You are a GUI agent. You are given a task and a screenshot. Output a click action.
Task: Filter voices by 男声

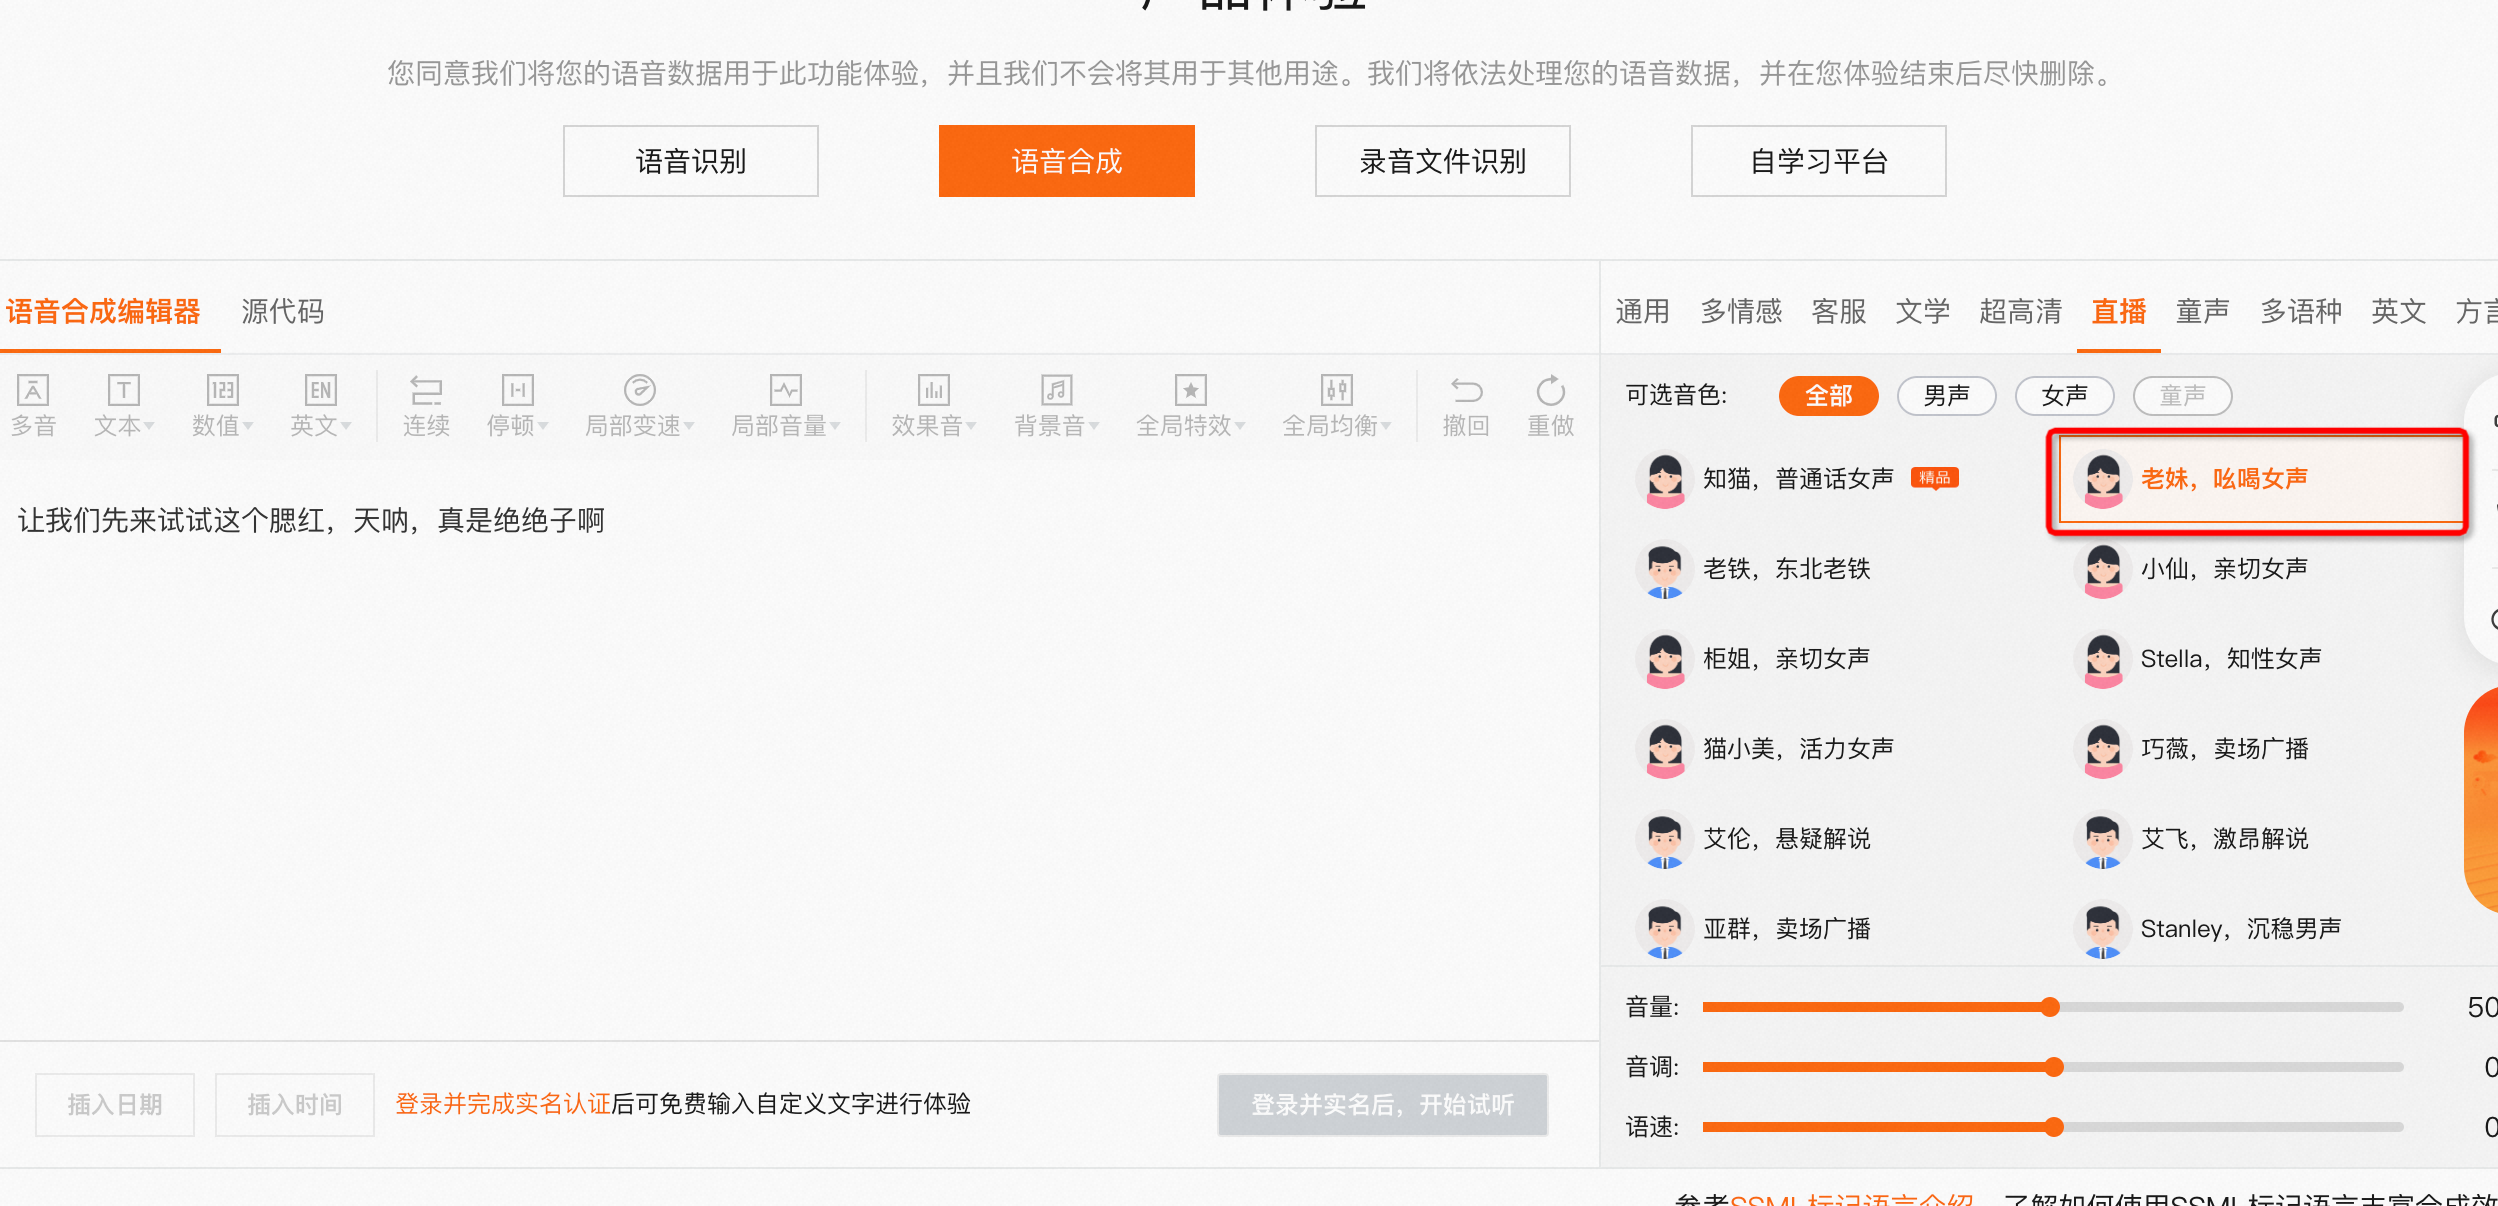click(x=1946, y=396)
